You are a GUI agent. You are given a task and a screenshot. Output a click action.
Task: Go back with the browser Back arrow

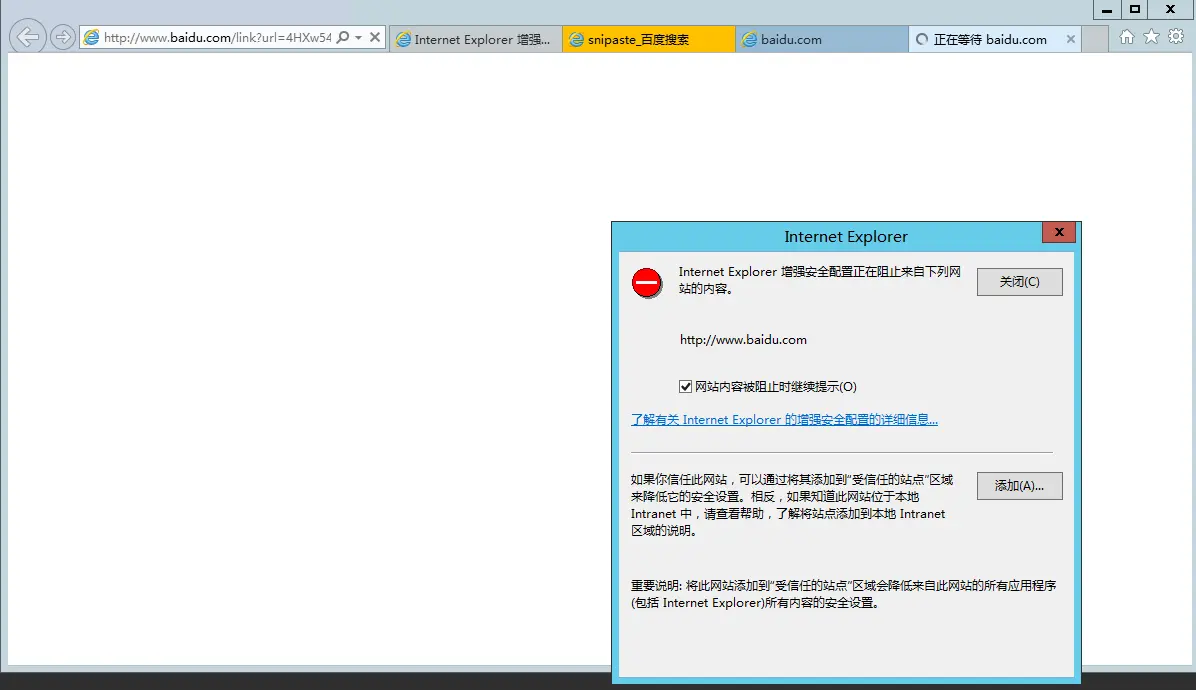pyautogui.click(x=28, y=37)
